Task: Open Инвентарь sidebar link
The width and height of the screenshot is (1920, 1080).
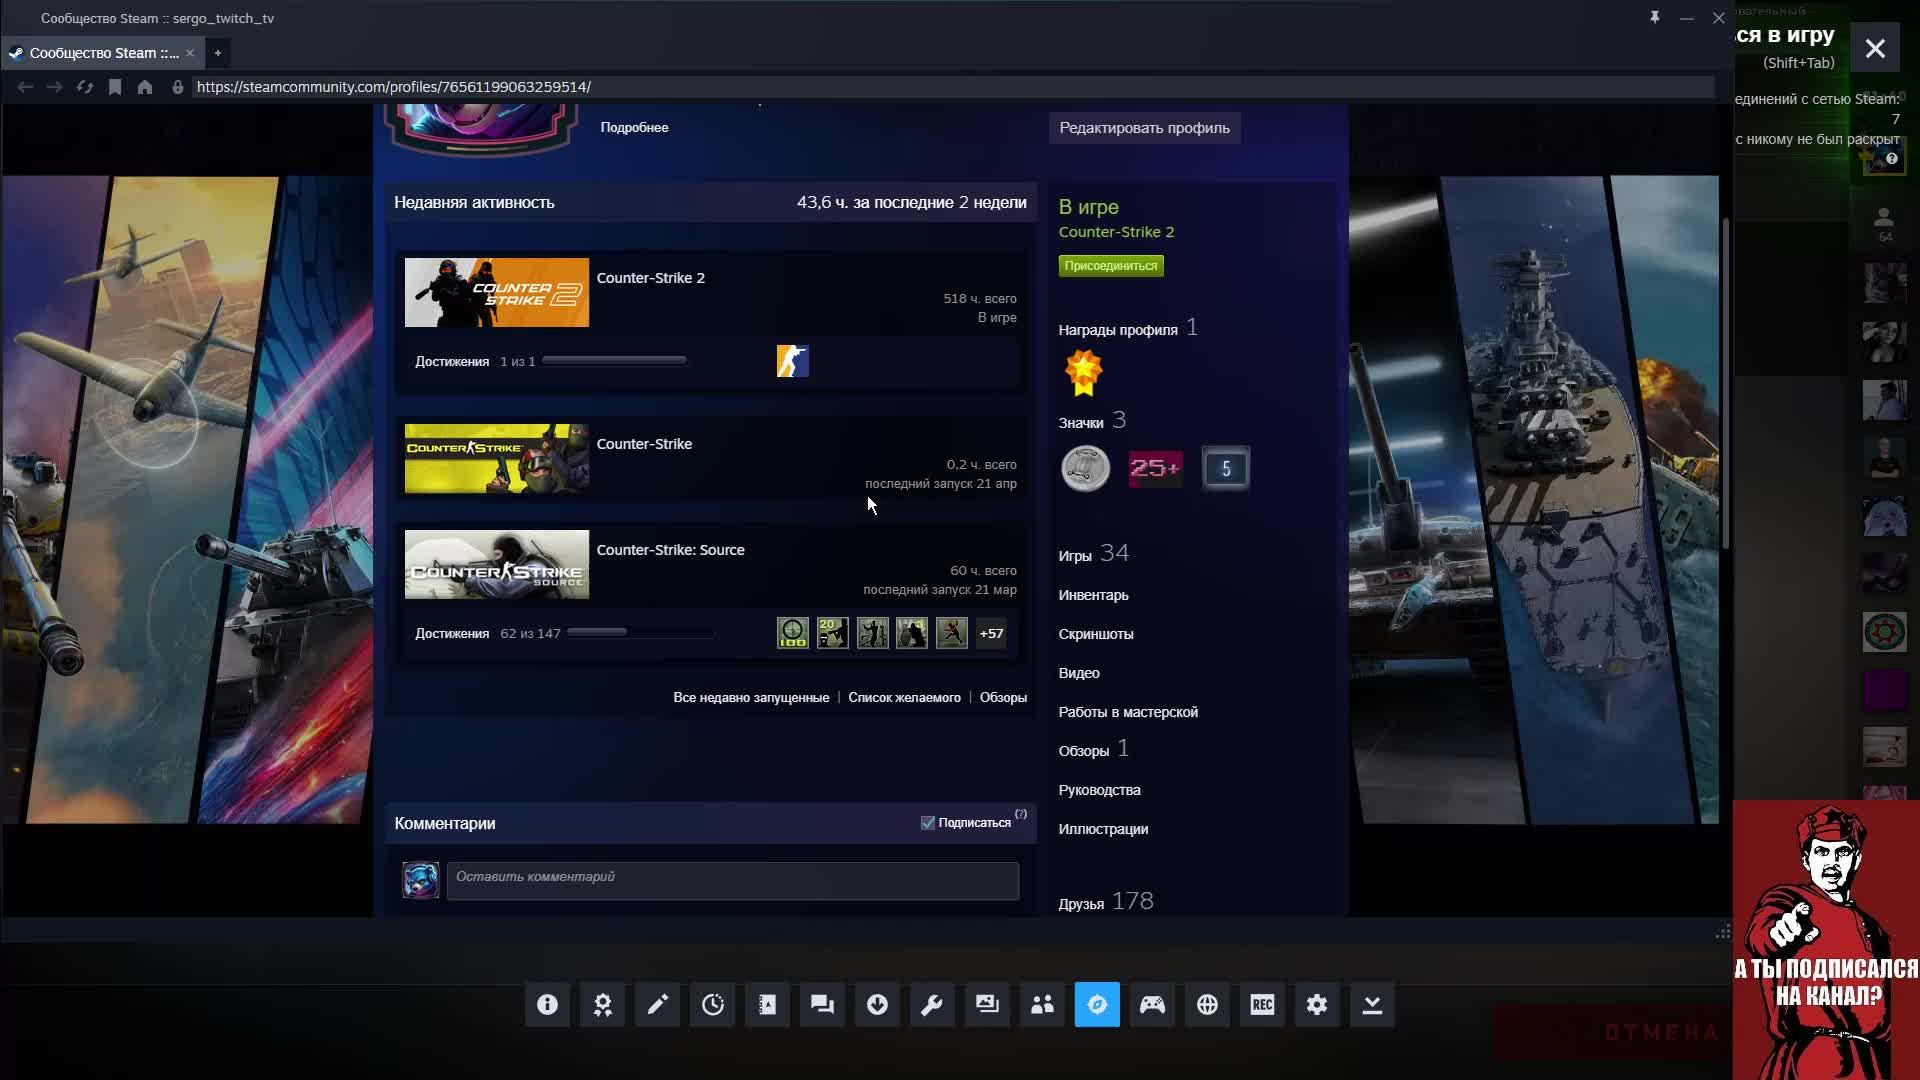Action: pos(1093,595)
